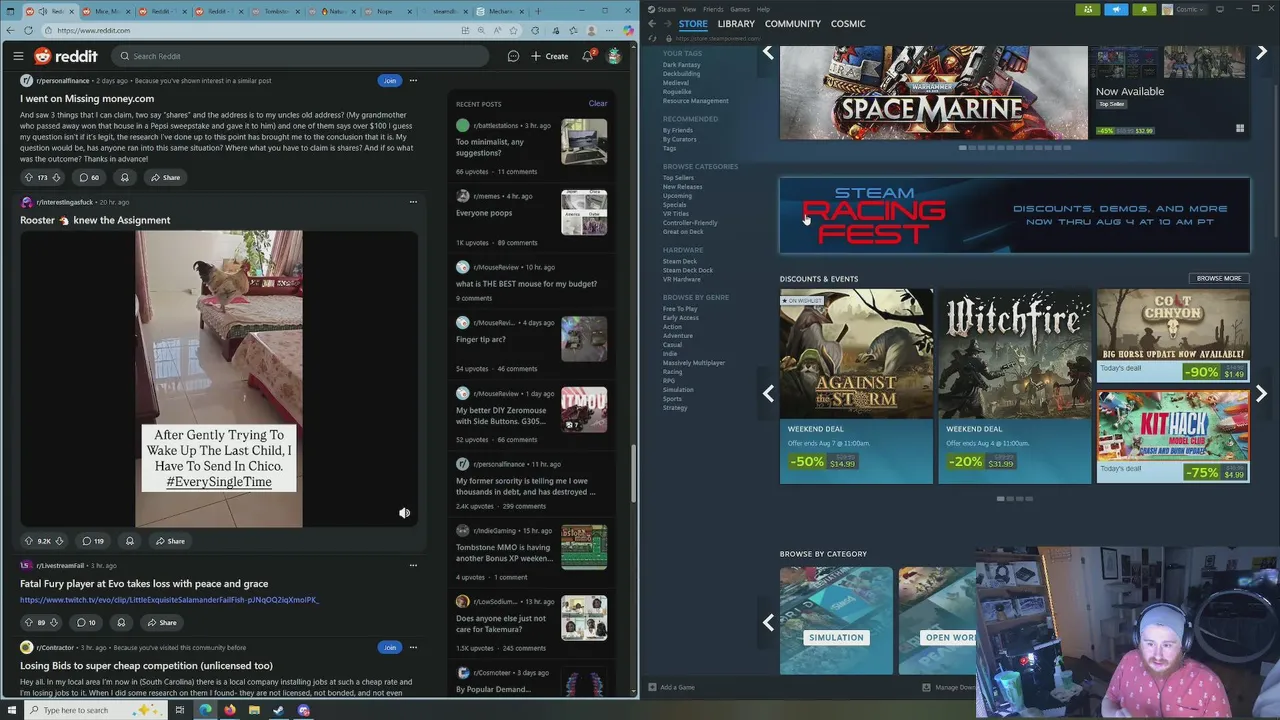Share the Rooster post
This screenshot has height=720, width=1280.
coord(169,541)
